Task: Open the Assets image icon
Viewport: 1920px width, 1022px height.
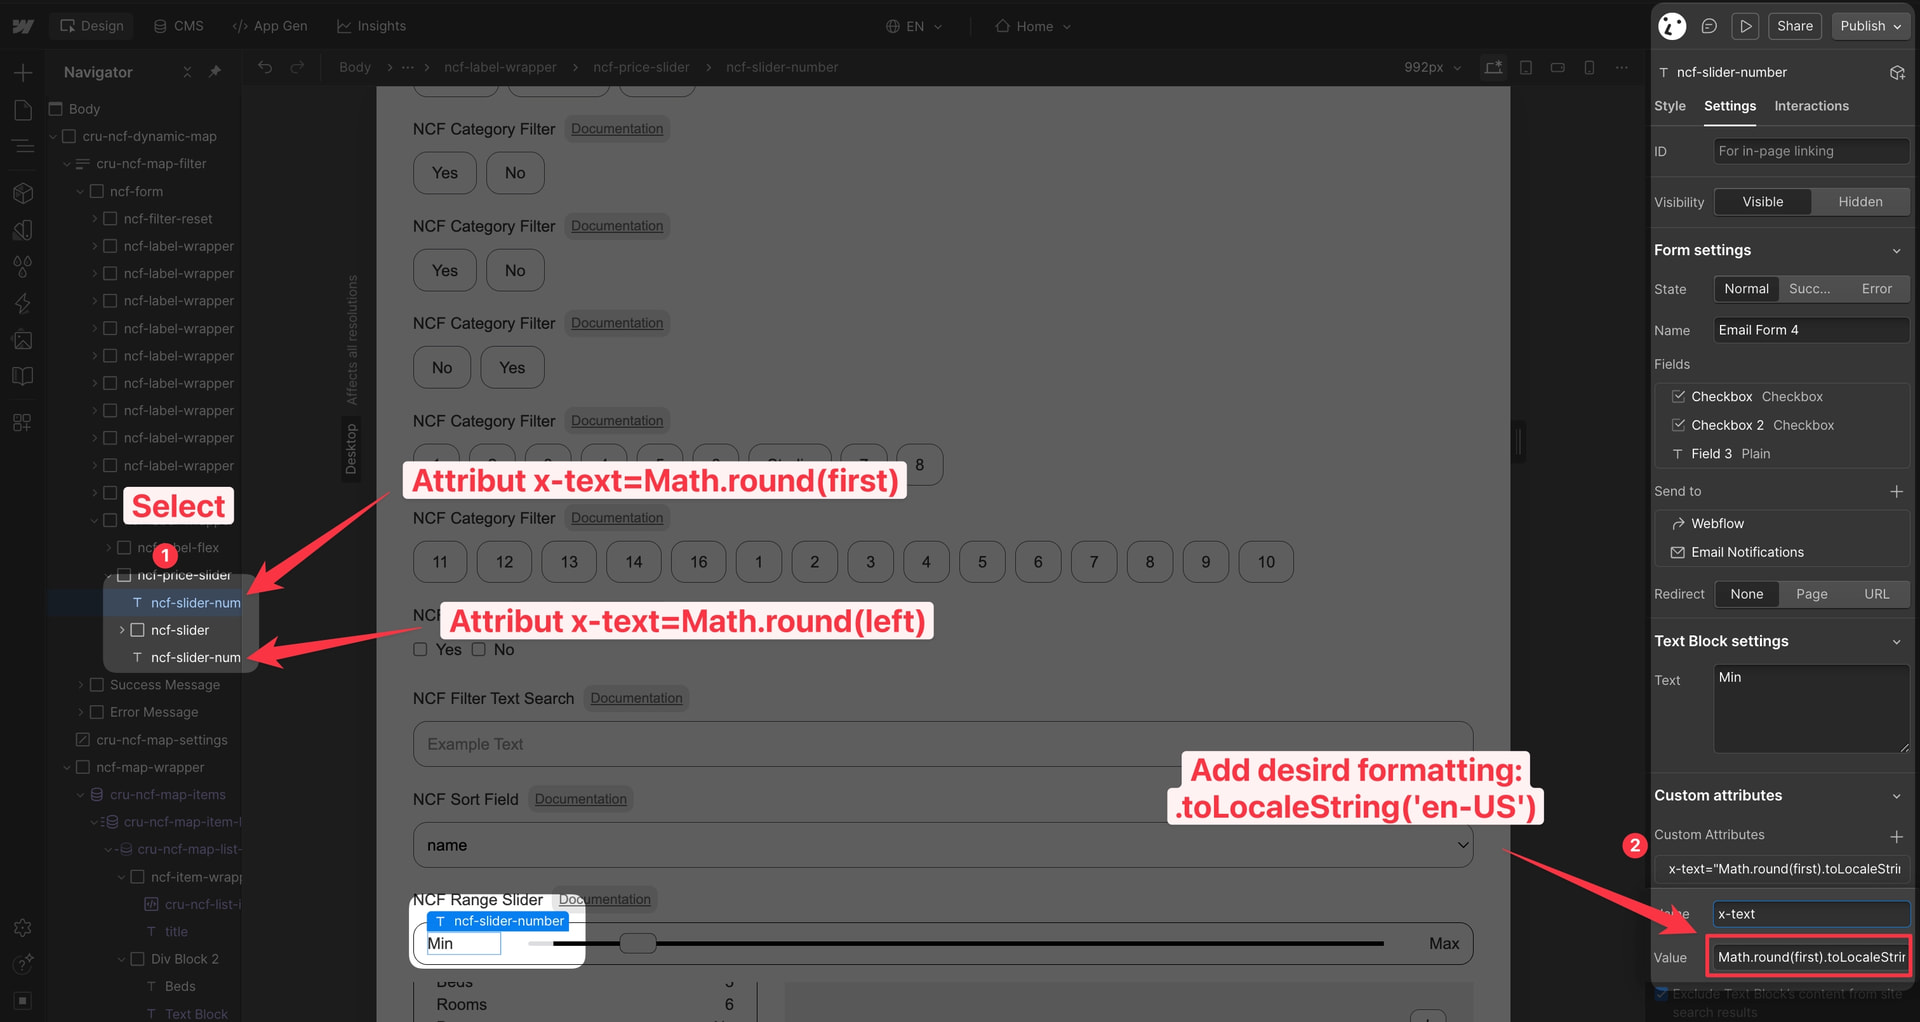Action: point(22,340)
